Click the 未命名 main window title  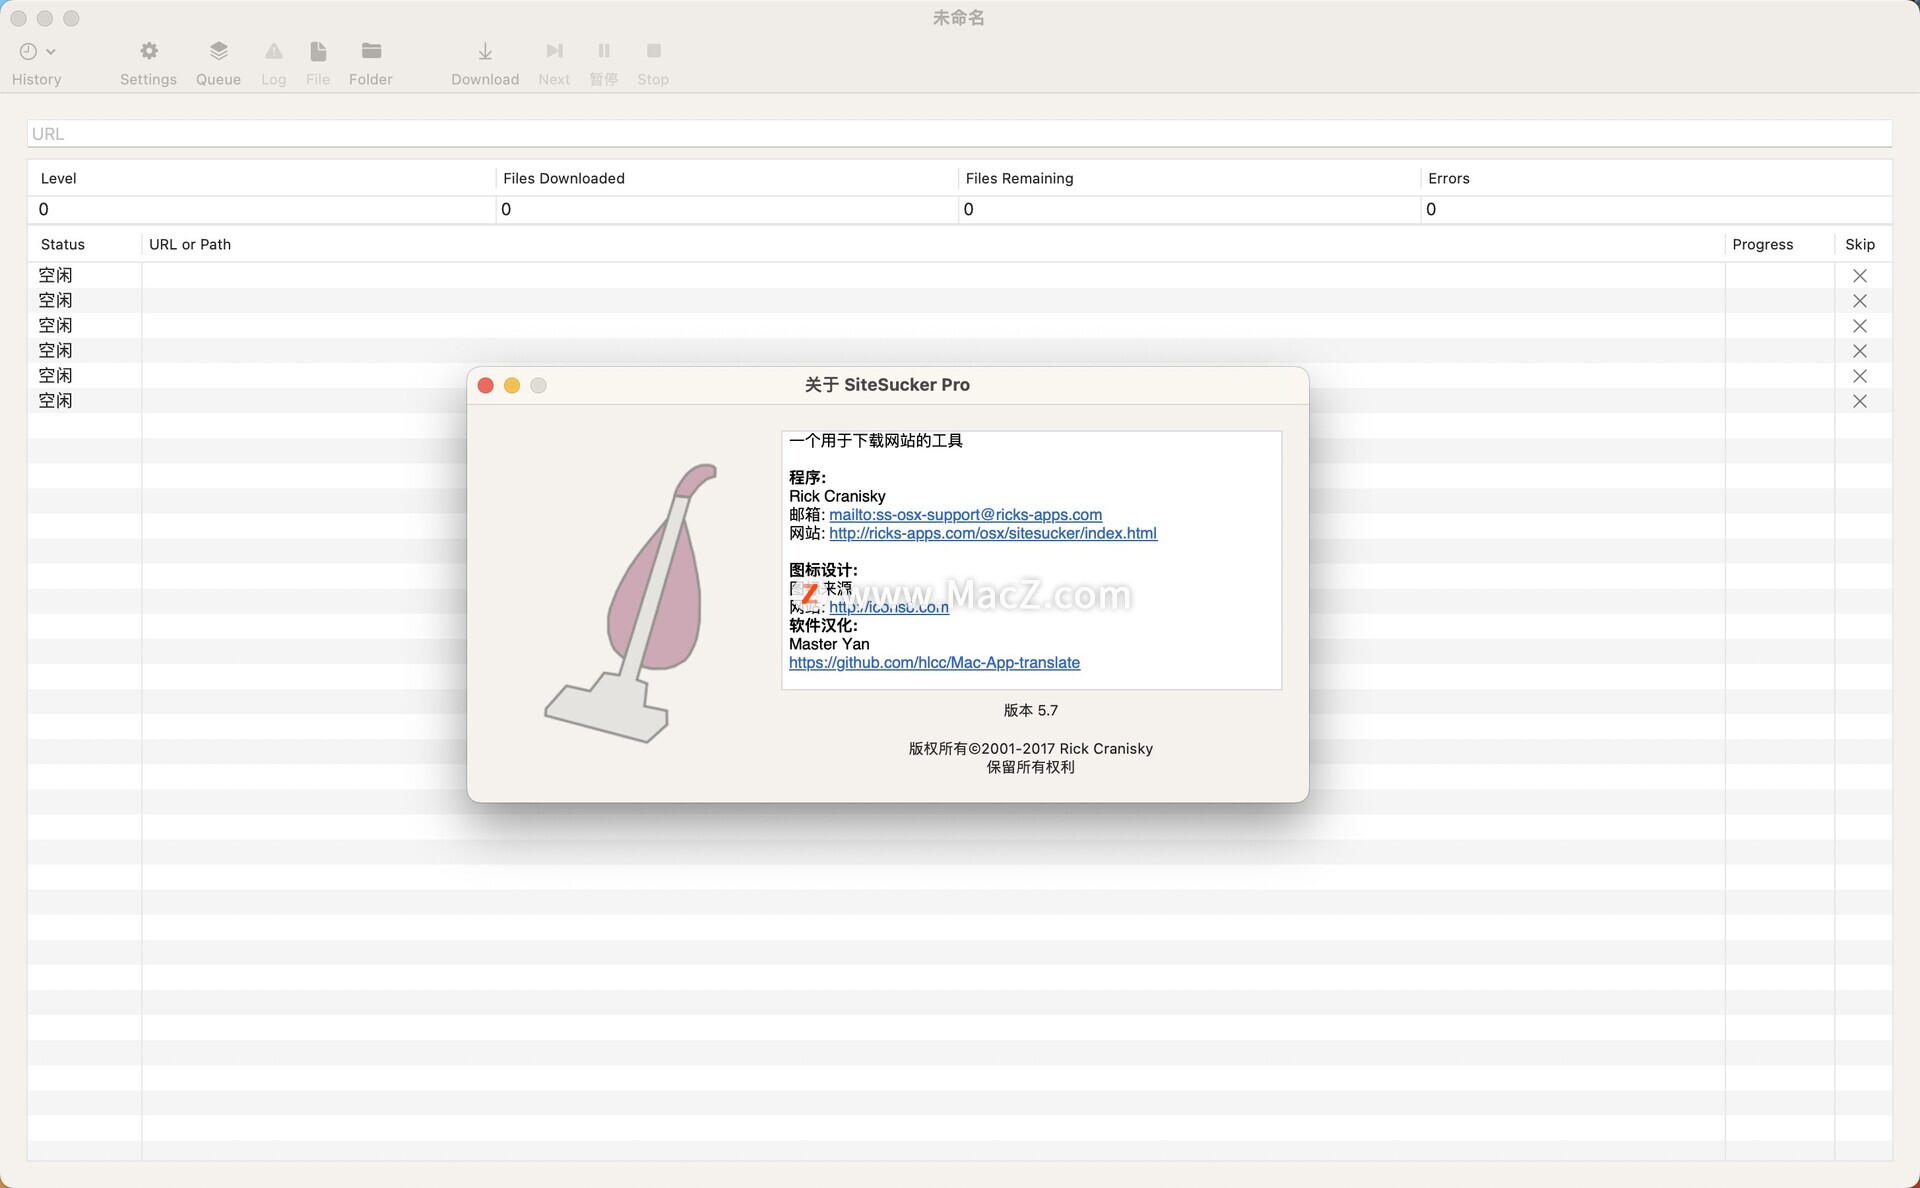[x=958, y=18]
